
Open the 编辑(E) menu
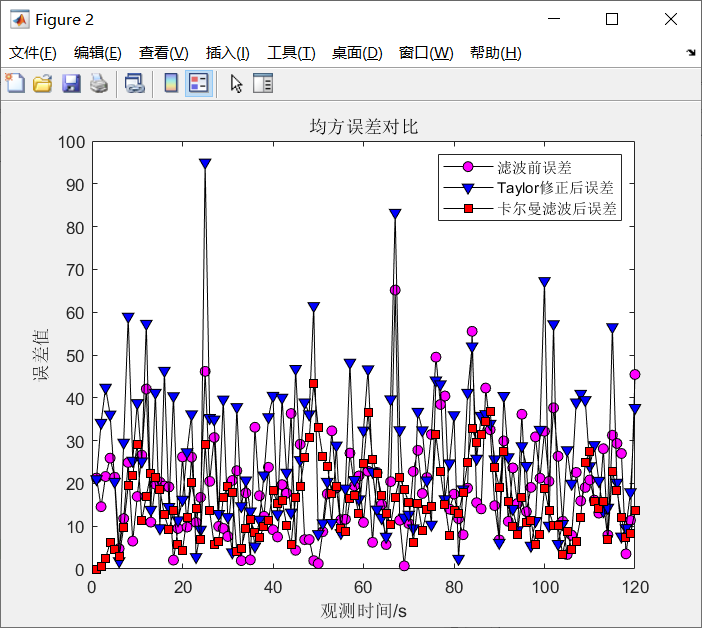pyautogui.click(x=98, y=53)
